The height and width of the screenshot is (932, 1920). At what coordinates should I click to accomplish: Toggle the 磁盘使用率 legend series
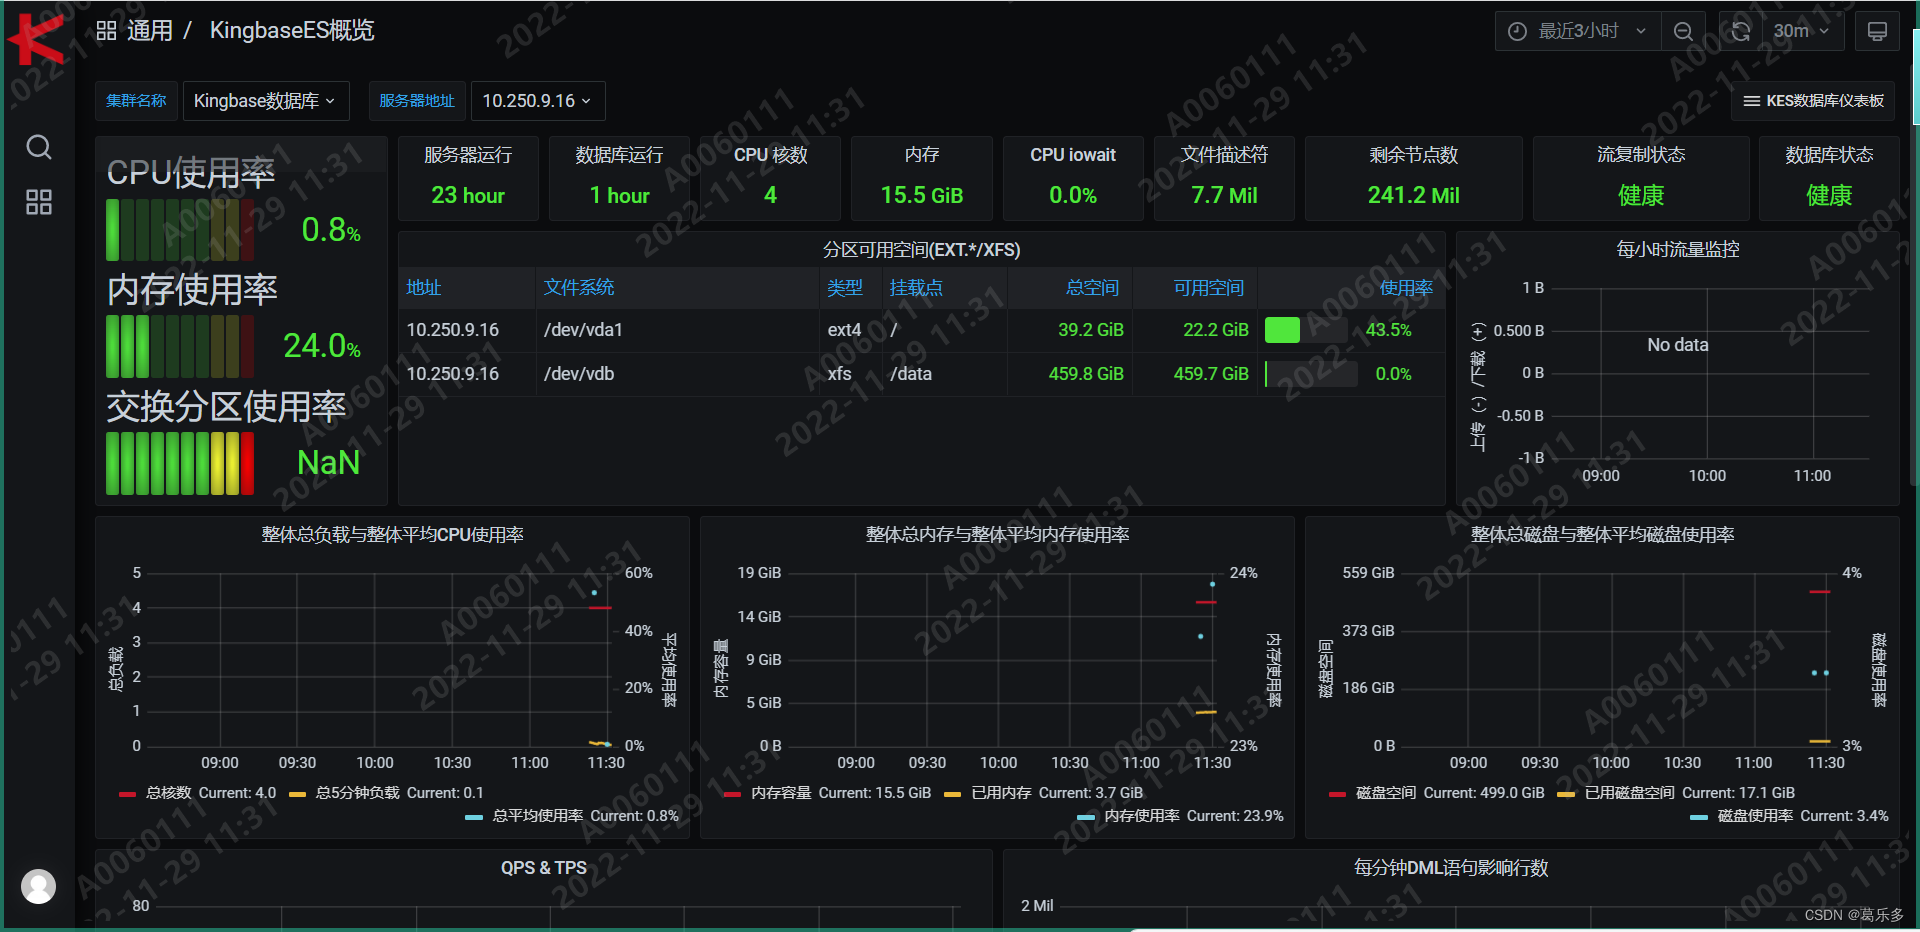(1755, 816)
